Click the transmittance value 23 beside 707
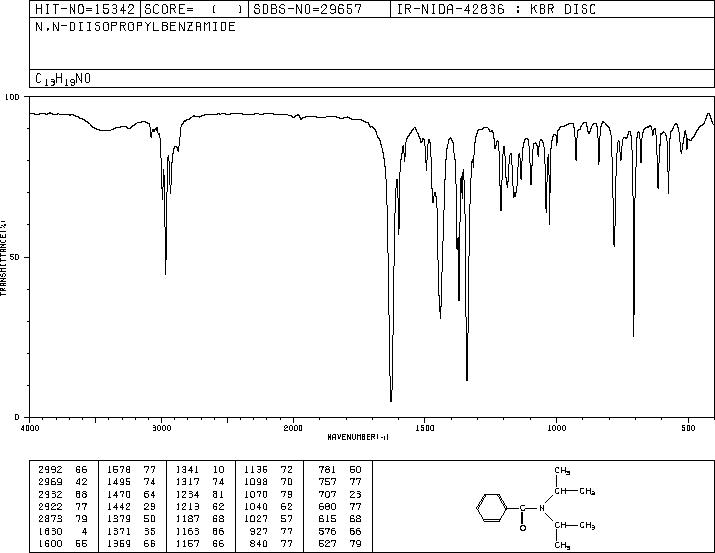 tap(355, 494)
